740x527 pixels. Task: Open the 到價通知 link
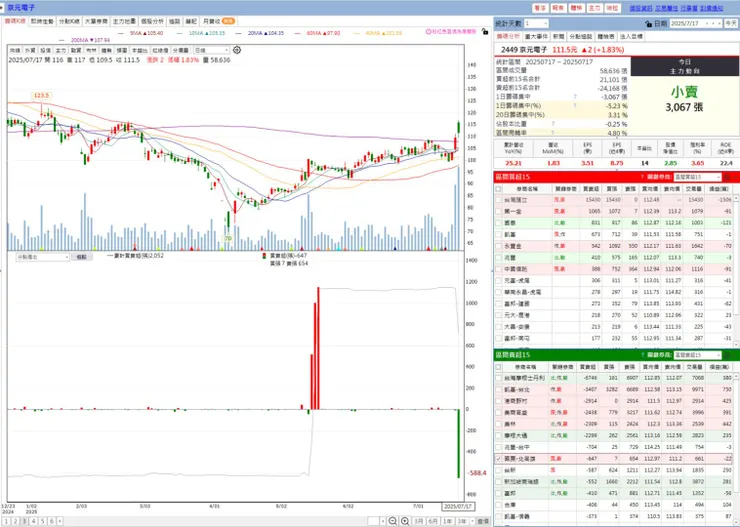711,8
